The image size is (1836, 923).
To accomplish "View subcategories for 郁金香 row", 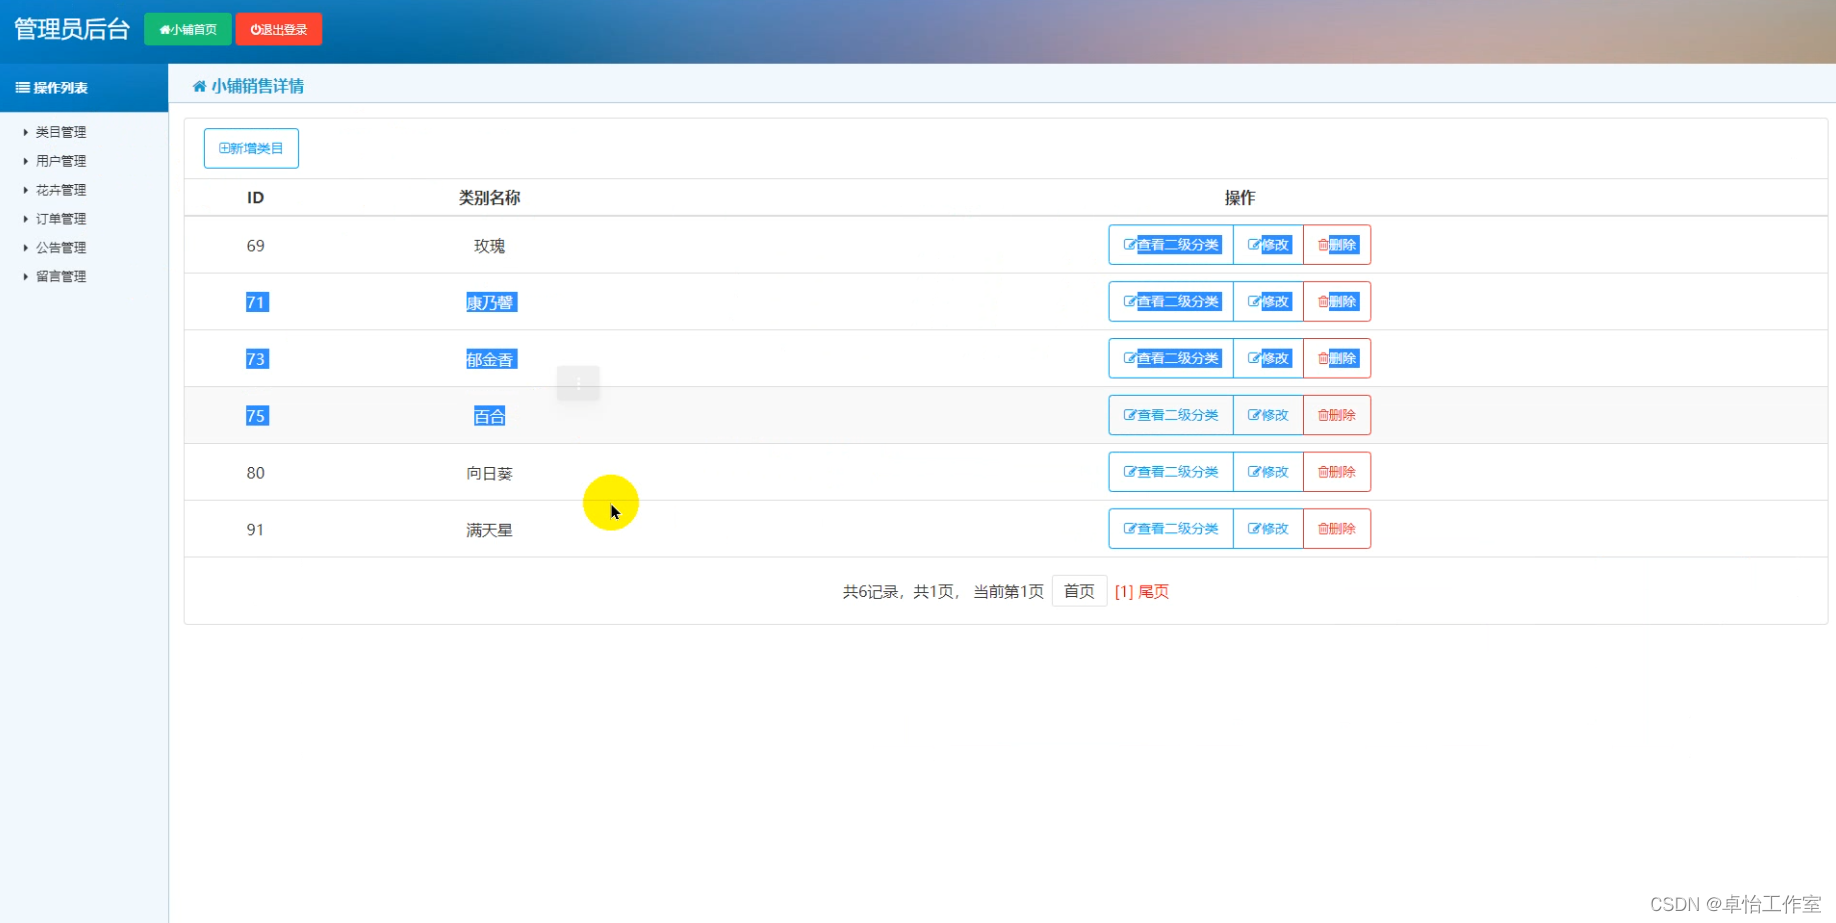I will (1171, 359).
